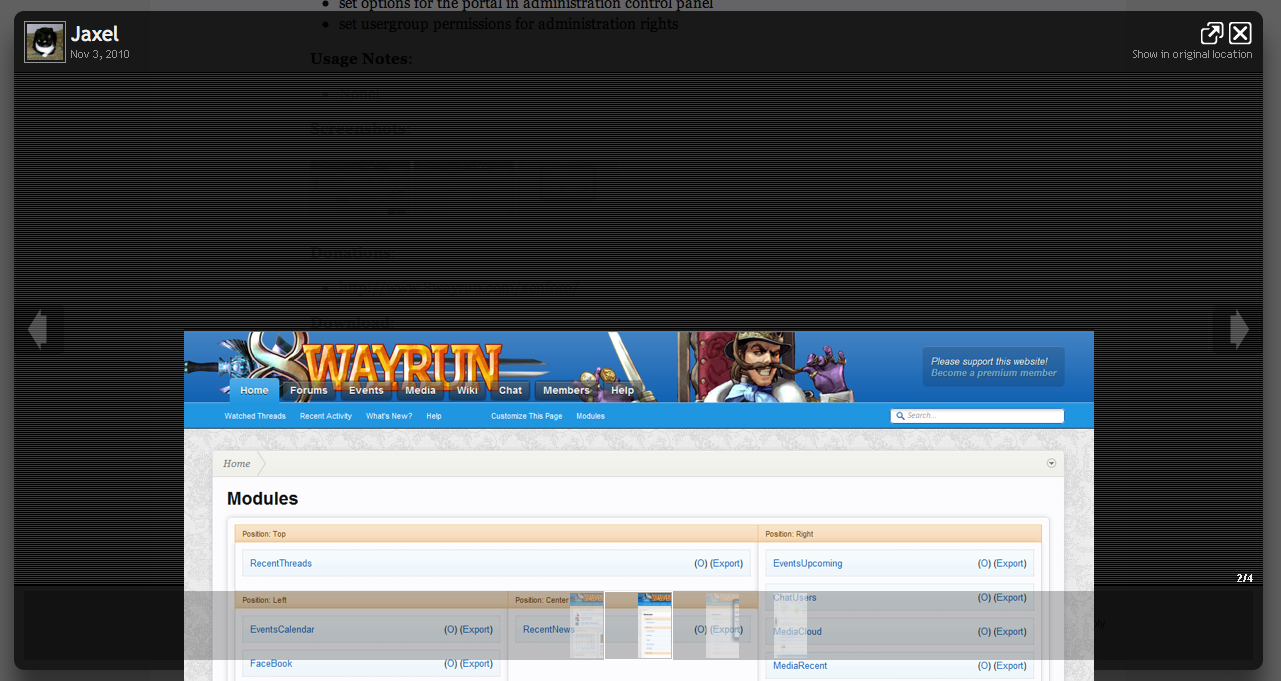Select the highlighted thumbnail in the filmstrip
The width and height of the screenshot is (1281, 681).
click(x=638, y=625)
